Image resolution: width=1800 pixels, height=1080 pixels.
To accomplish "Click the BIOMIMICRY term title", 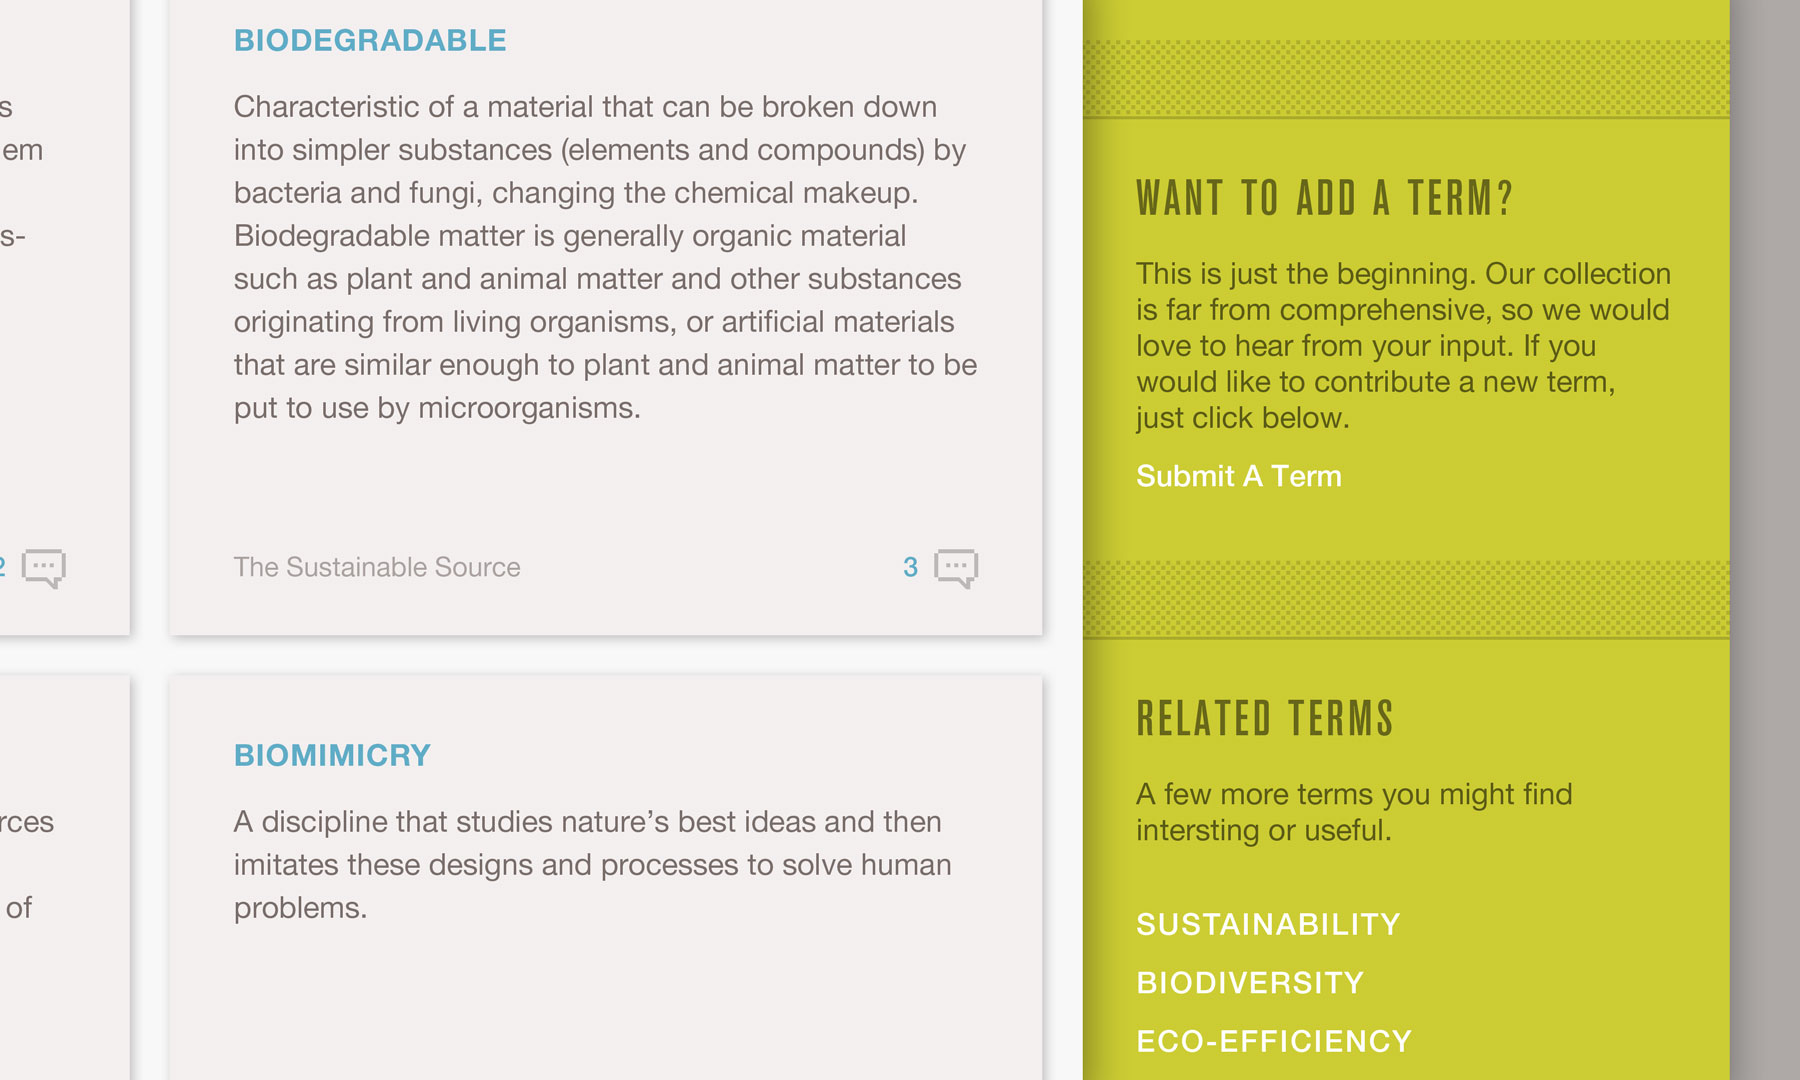I will tap(332, 755).
